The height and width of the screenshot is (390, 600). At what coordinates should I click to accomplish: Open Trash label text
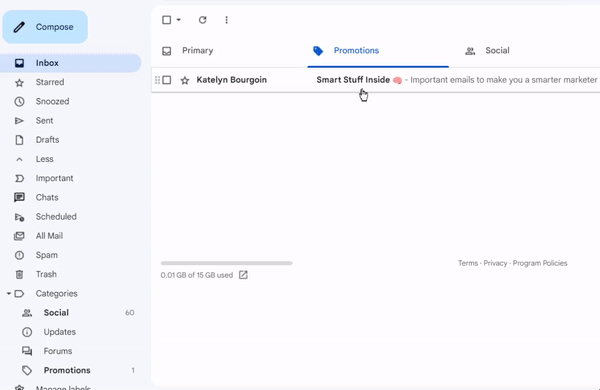pyautogui.click(x=46, y=274)
